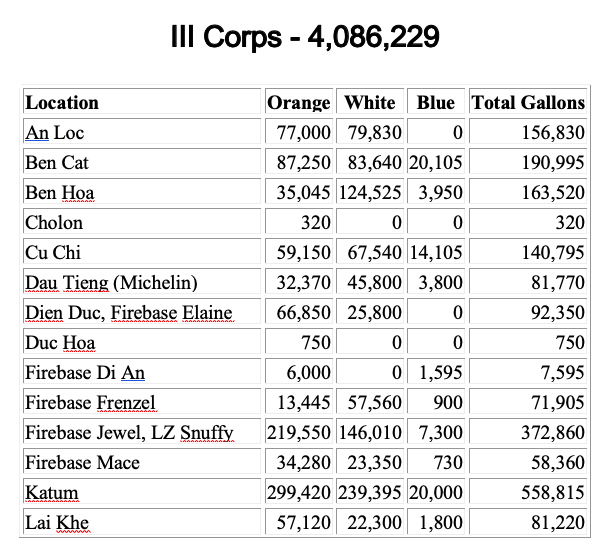The height and width of the screenshot is (558, 607).
Task: Select the Location column header
Action: point(62,102)
